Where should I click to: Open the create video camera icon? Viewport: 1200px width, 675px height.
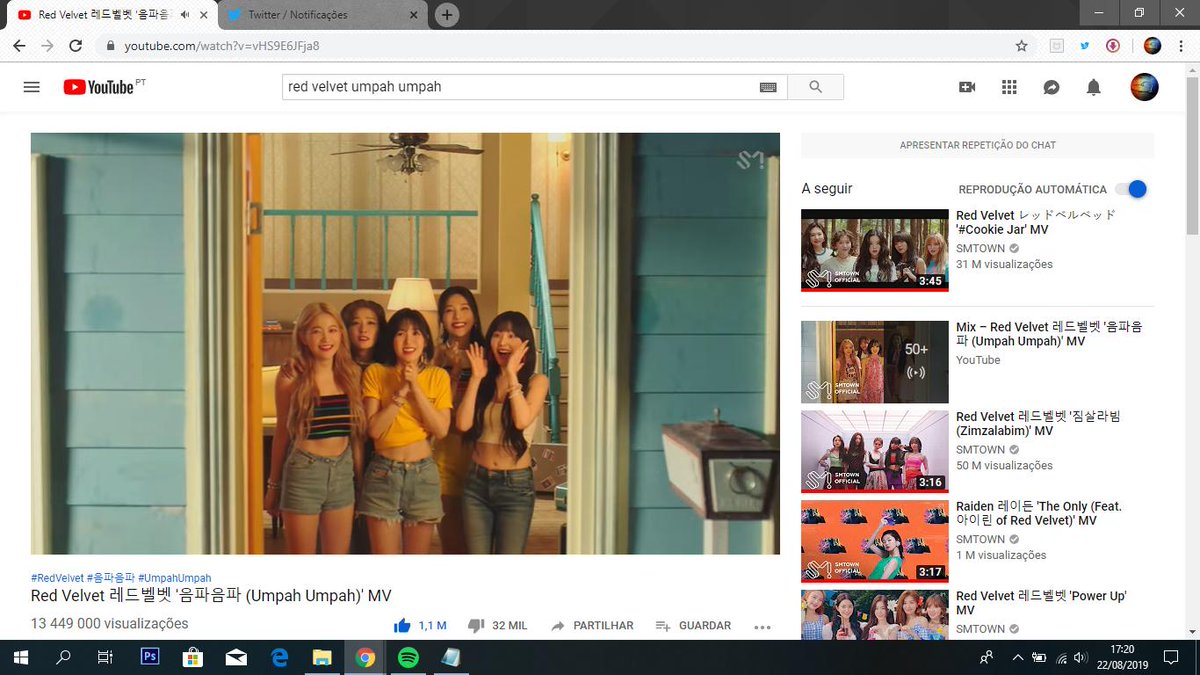click(967, 87)
